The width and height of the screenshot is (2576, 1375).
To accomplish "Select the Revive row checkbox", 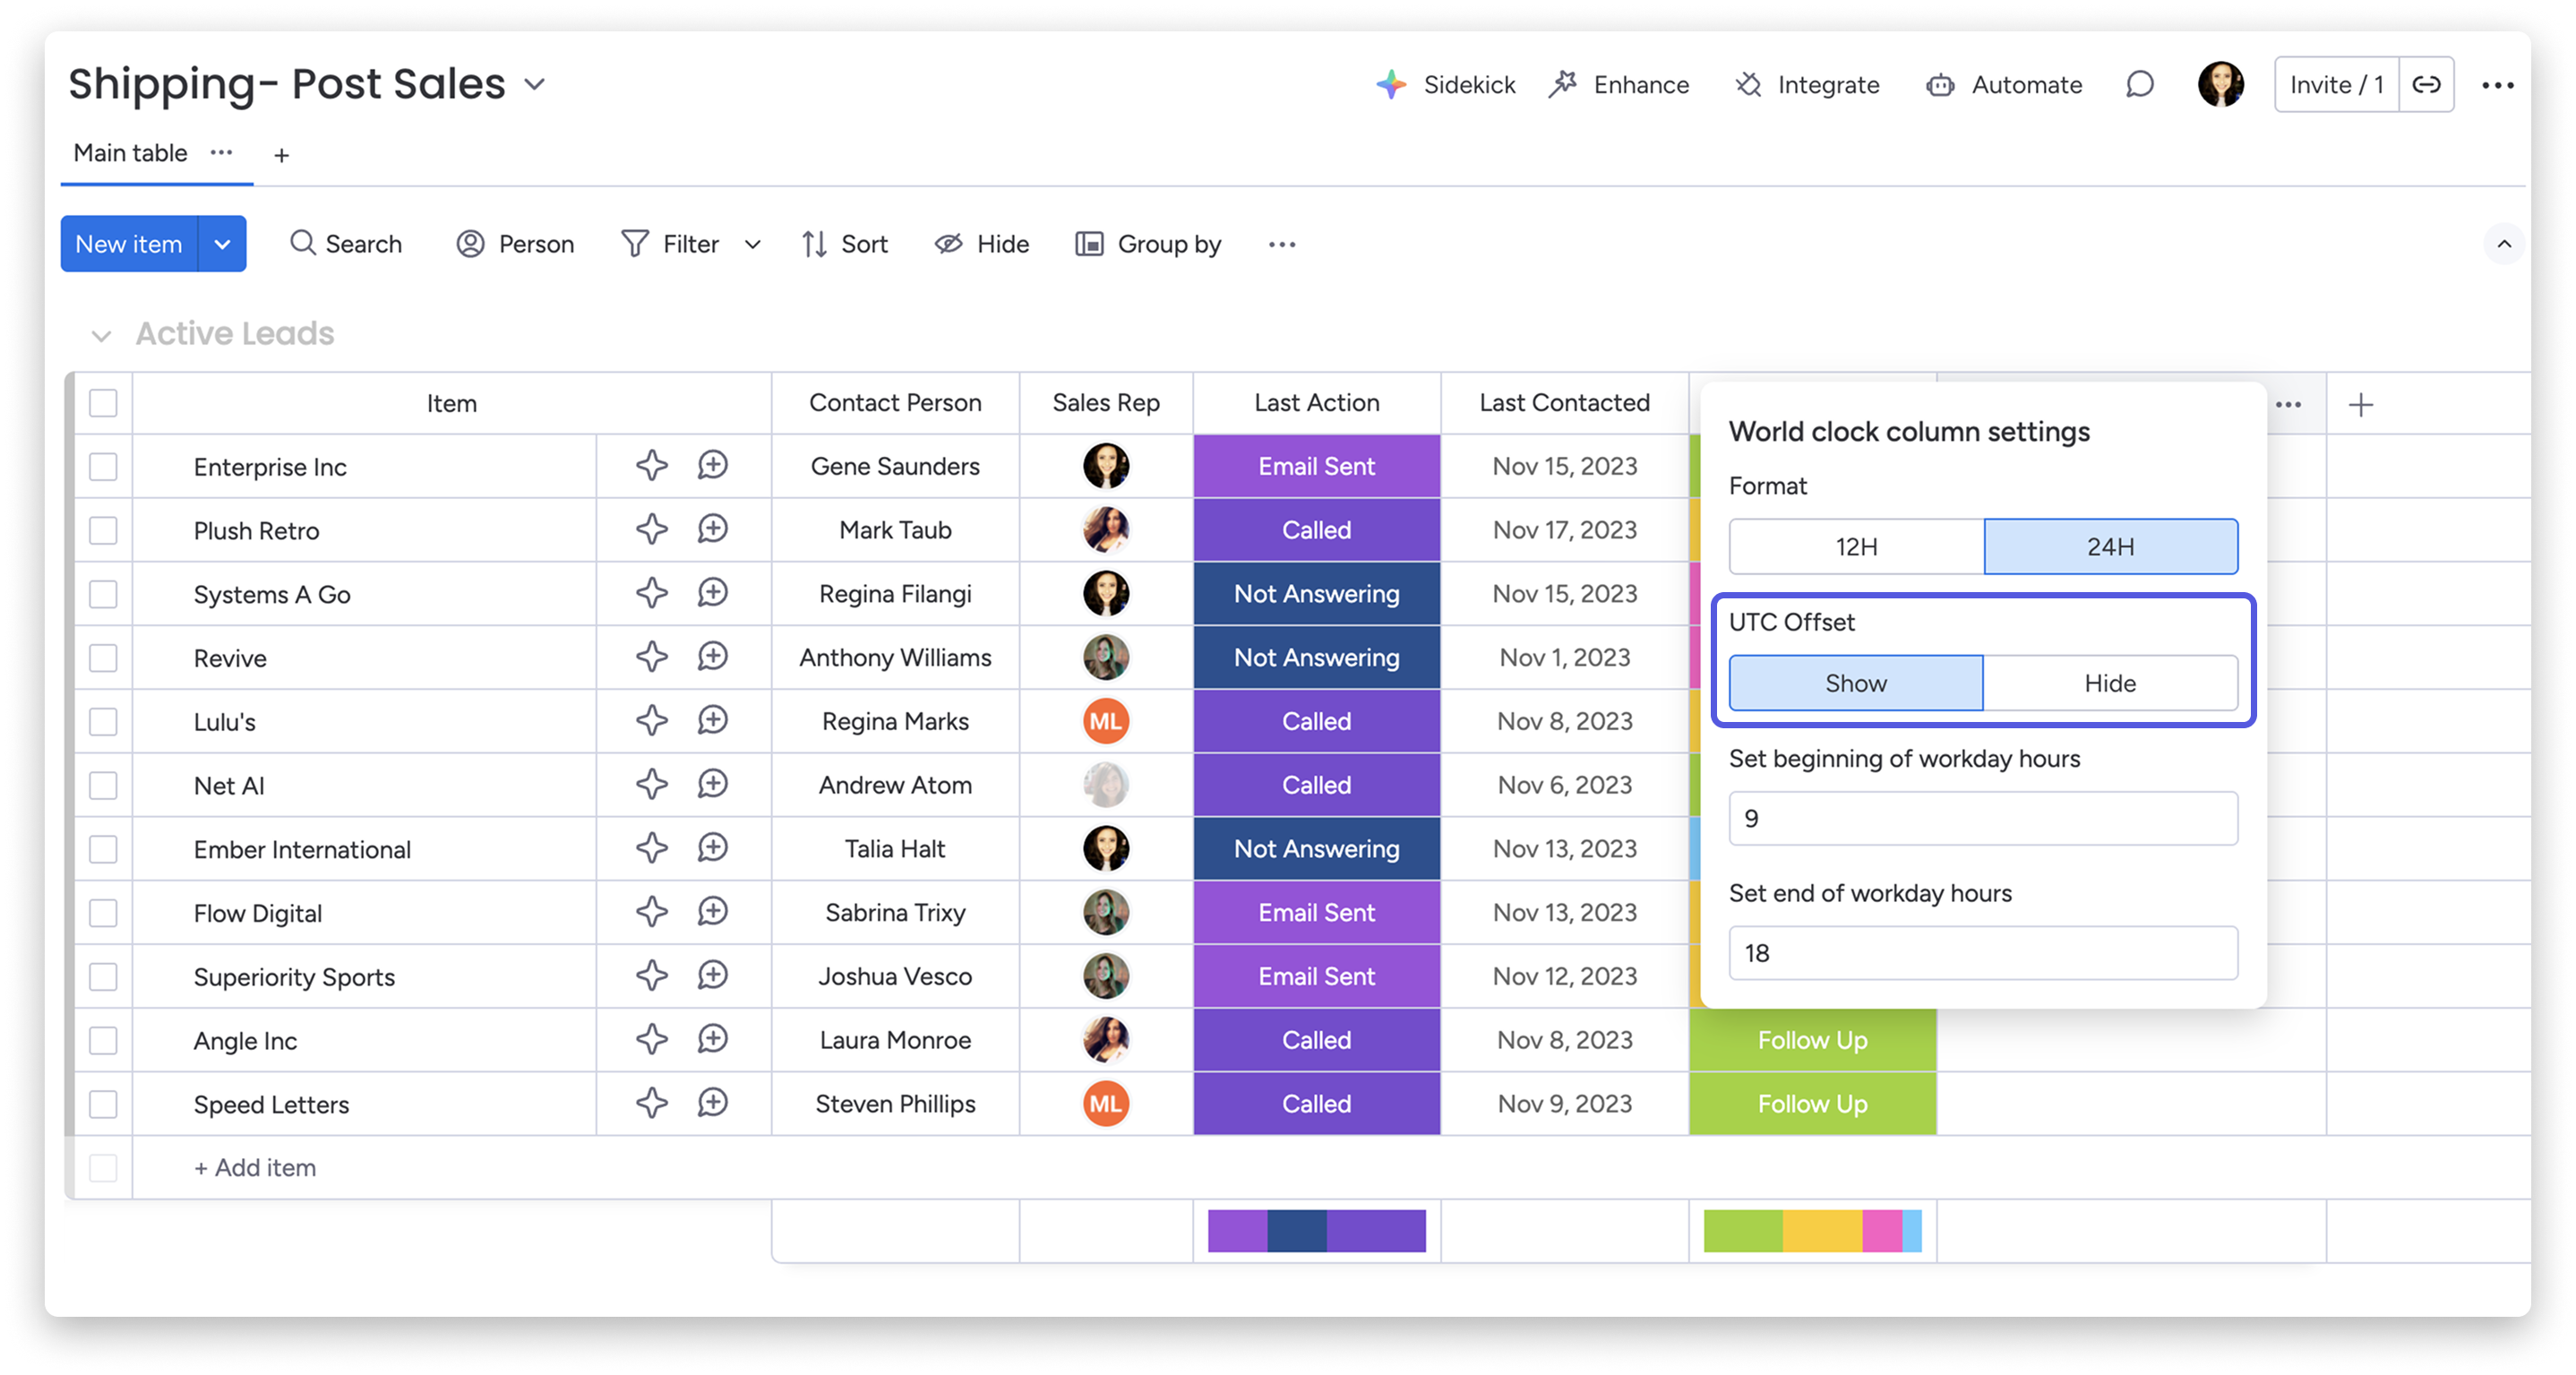I will point(103,658).
